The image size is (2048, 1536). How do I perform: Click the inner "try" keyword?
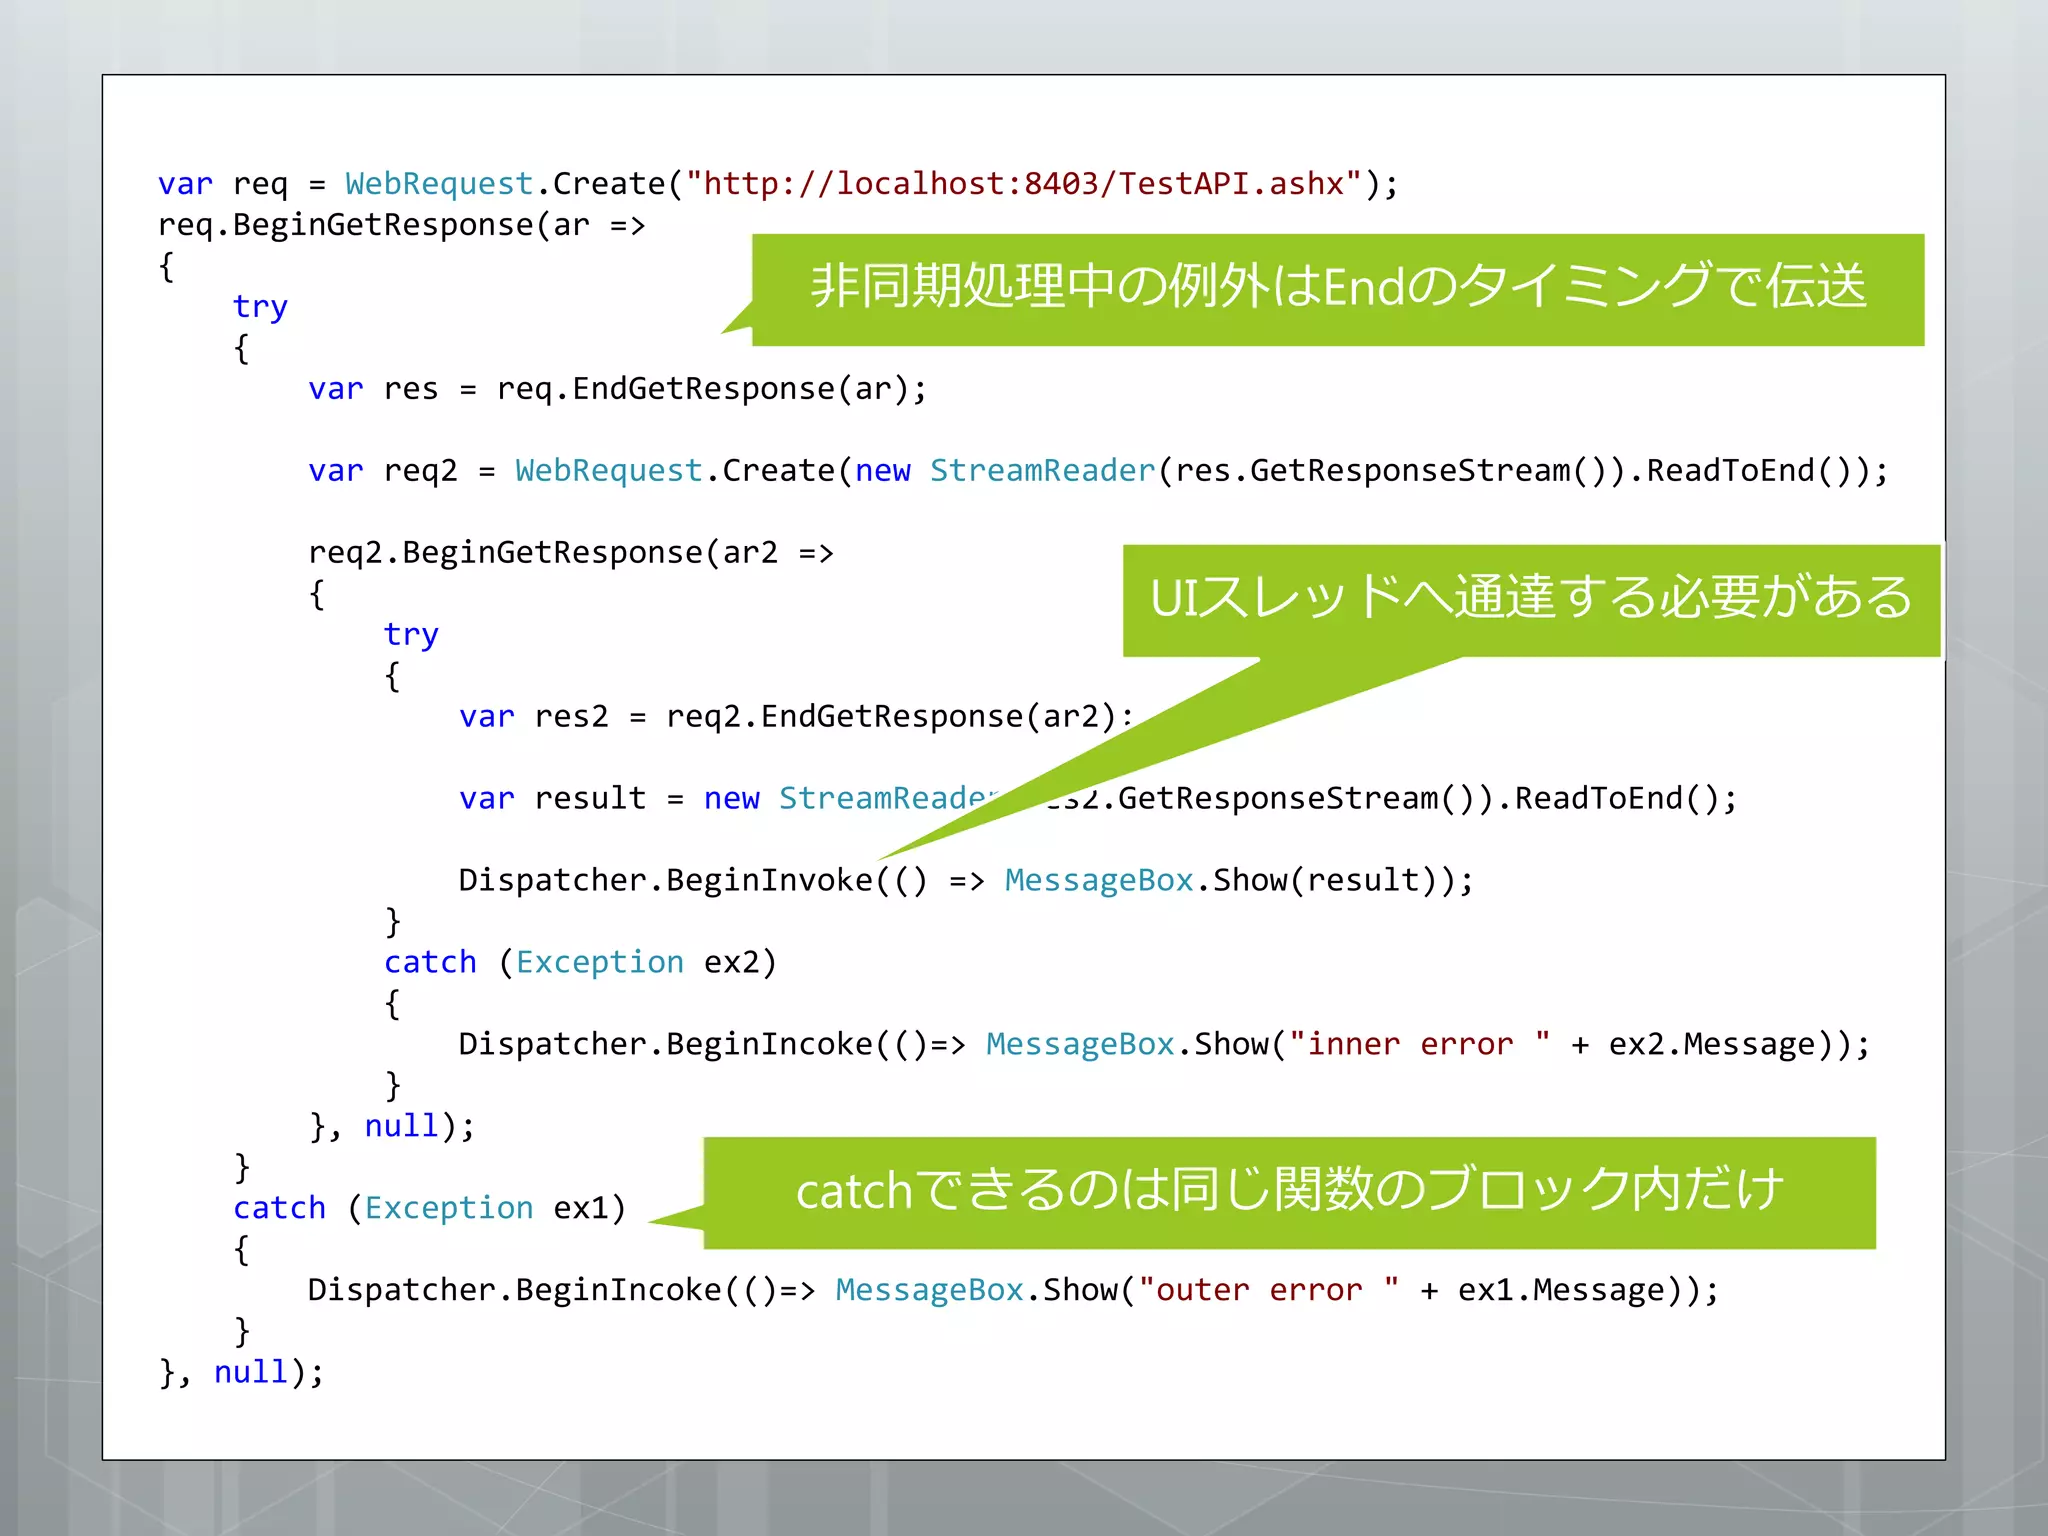[411, 635]
